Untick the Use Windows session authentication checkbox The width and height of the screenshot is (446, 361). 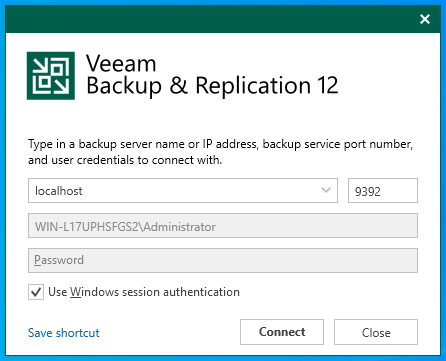(x=36, y=292)
